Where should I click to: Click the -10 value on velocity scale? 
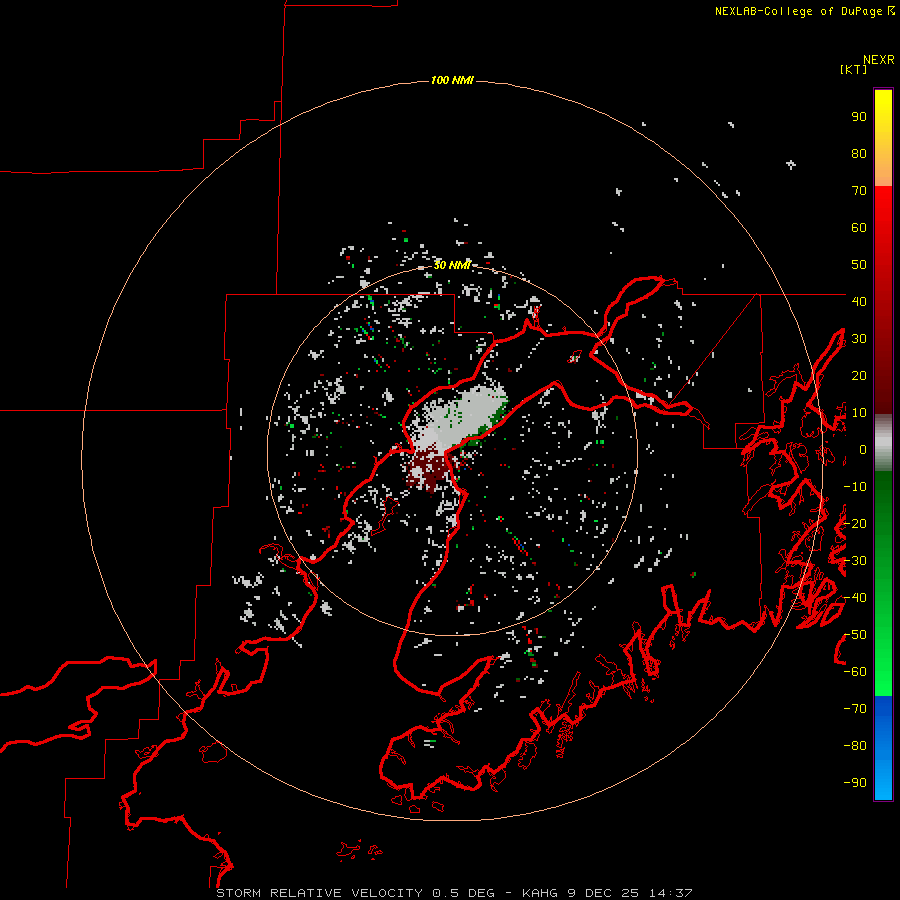(x=855, y=487)
